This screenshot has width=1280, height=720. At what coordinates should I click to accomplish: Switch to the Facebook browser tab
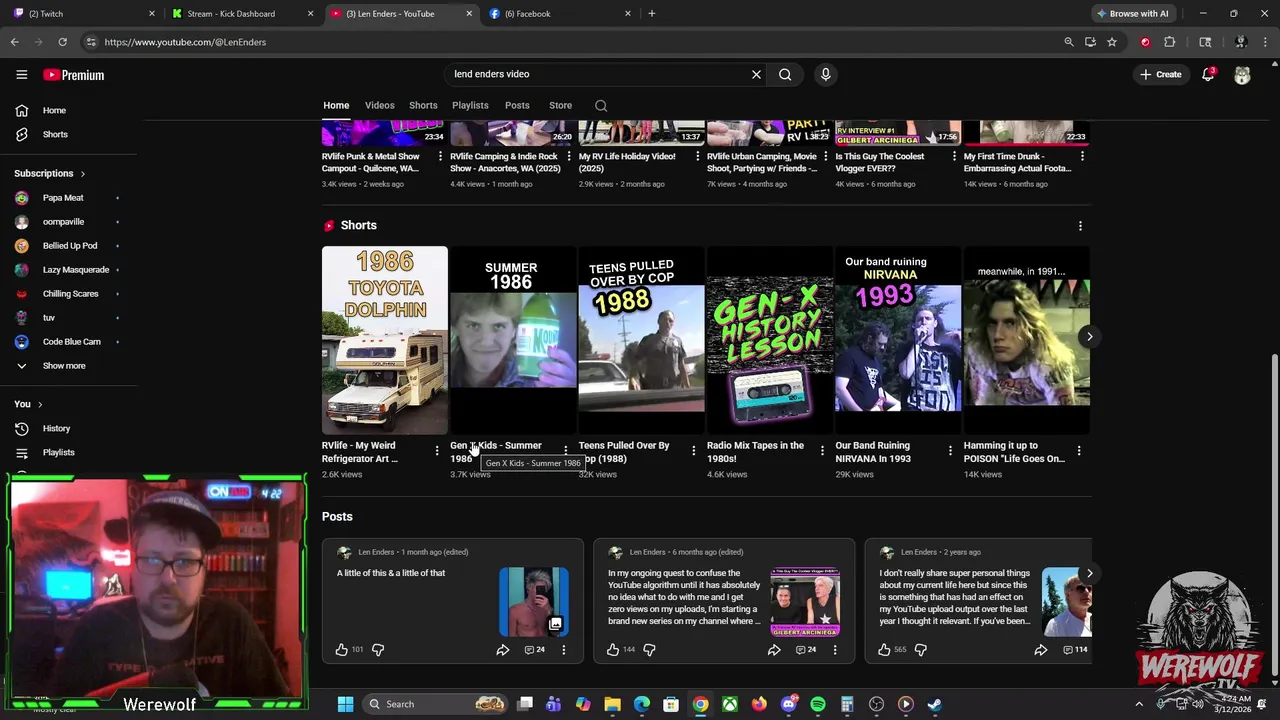(560, 14)
